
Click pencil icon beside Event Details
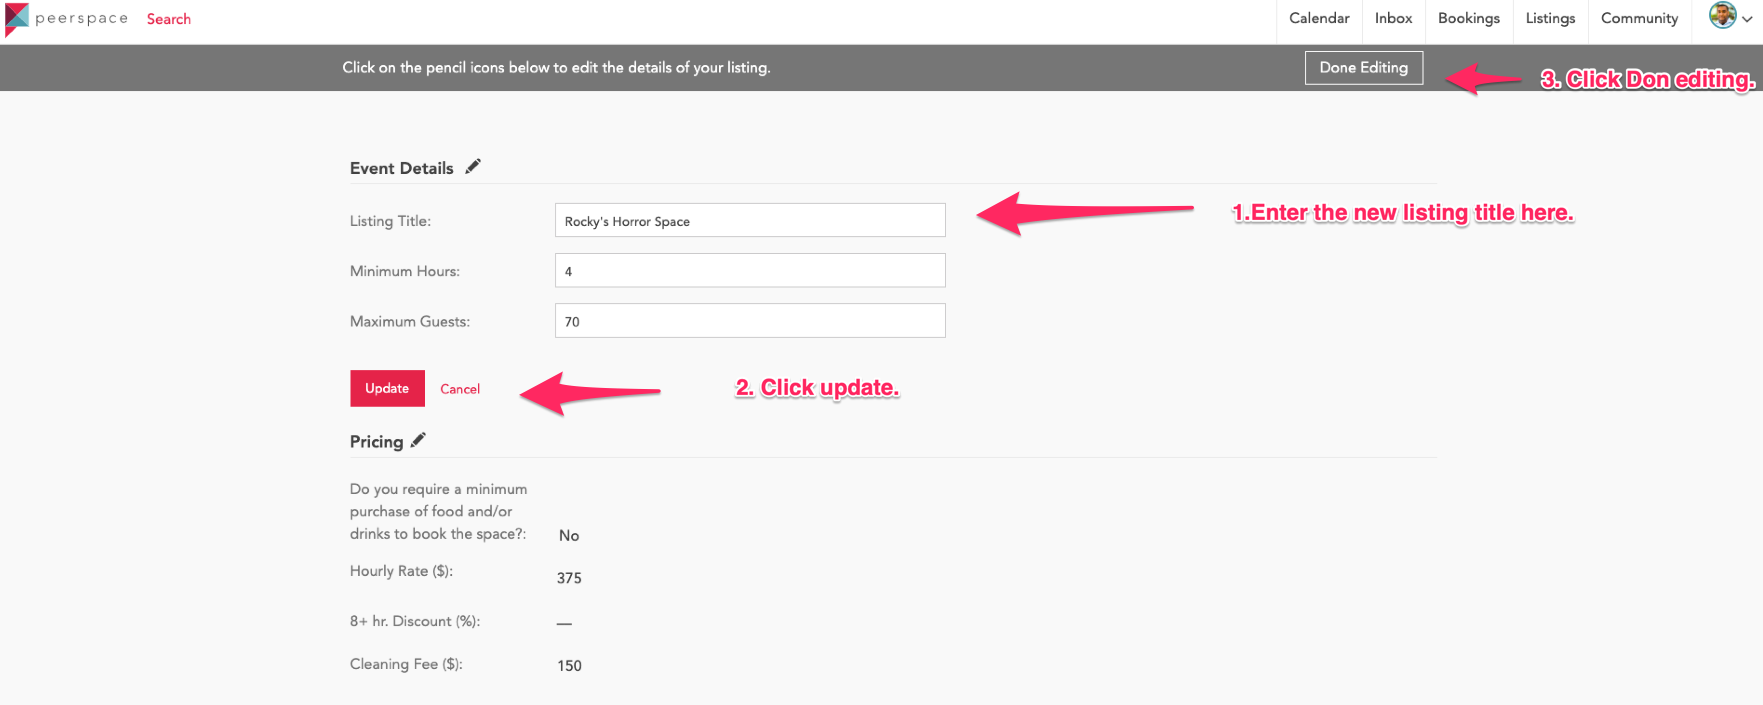(473, 167)
